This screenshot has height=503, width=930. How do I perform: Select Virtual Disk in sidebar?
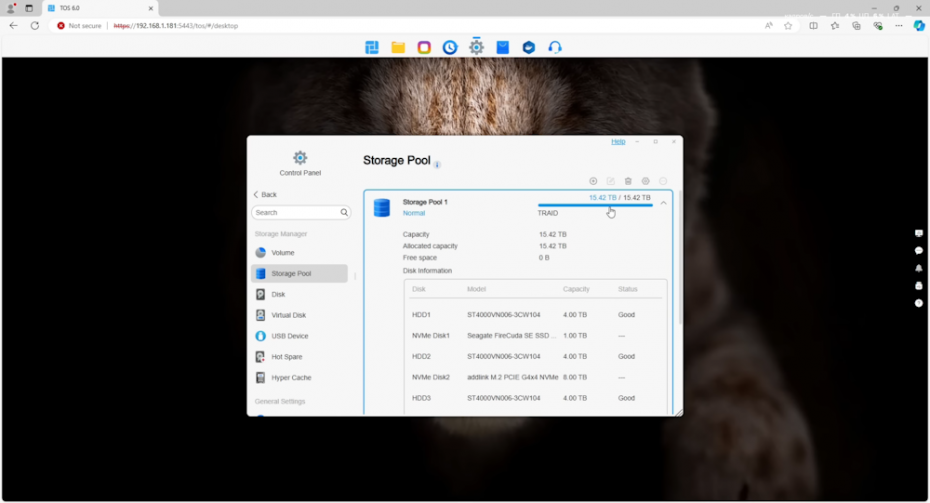pyautogui.click(x=300, y=315)
